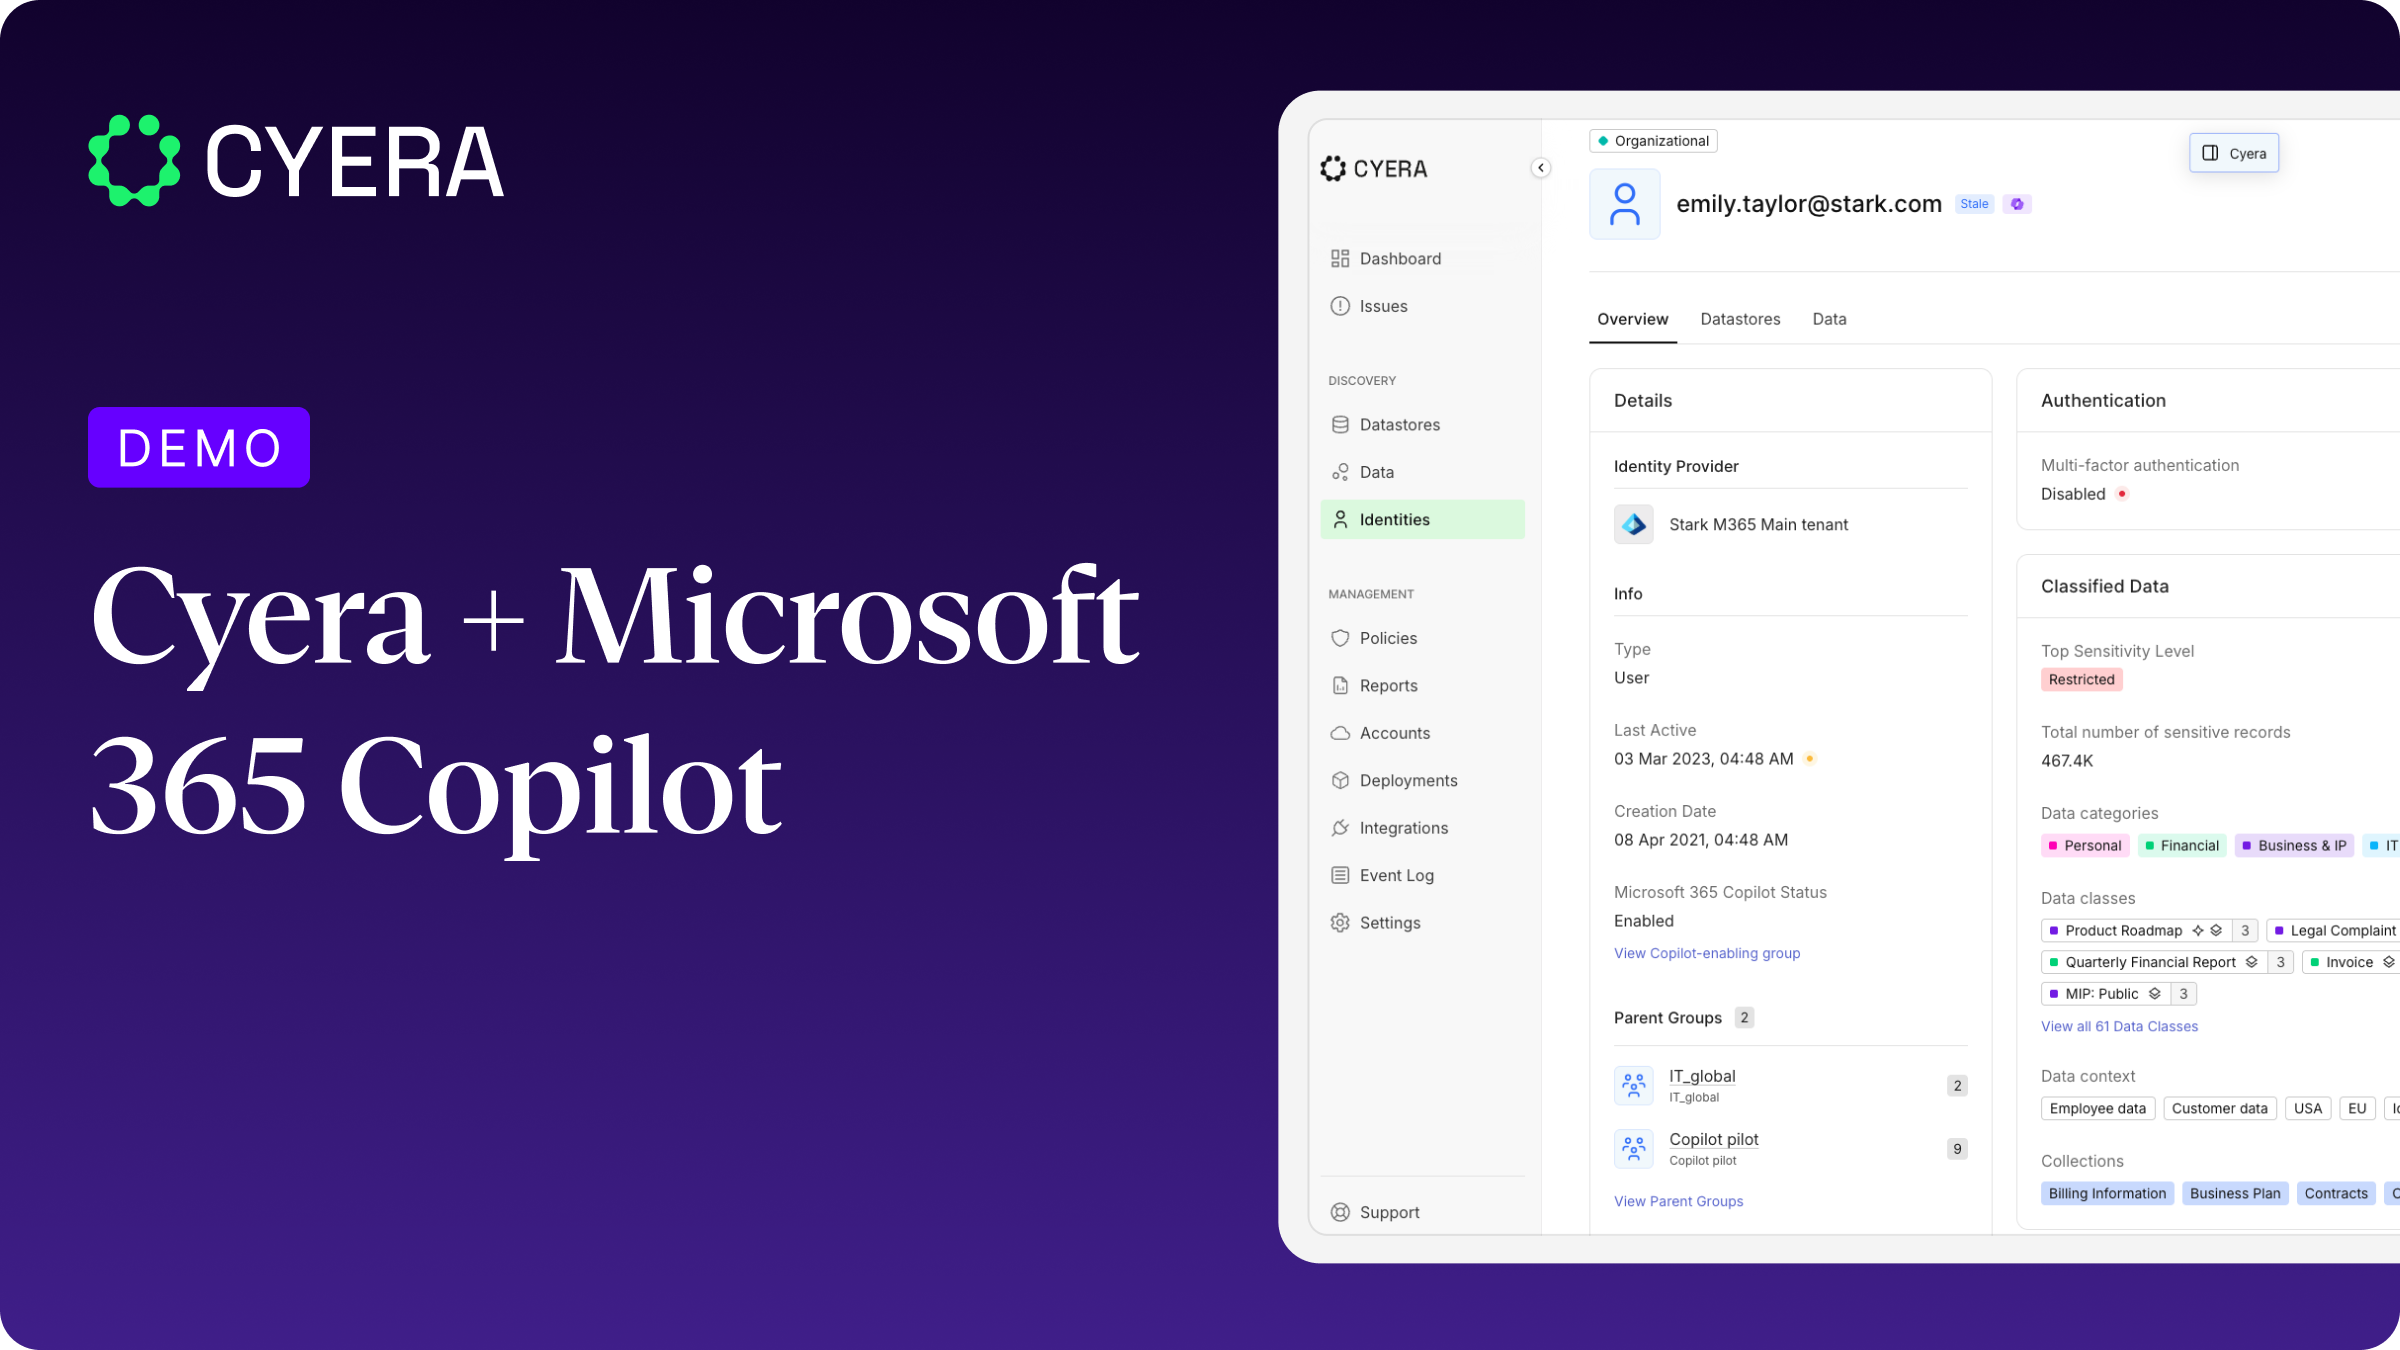2400x1350 pixels.
Task: Click the Invoice data class
Action: tap(2349, 962)
